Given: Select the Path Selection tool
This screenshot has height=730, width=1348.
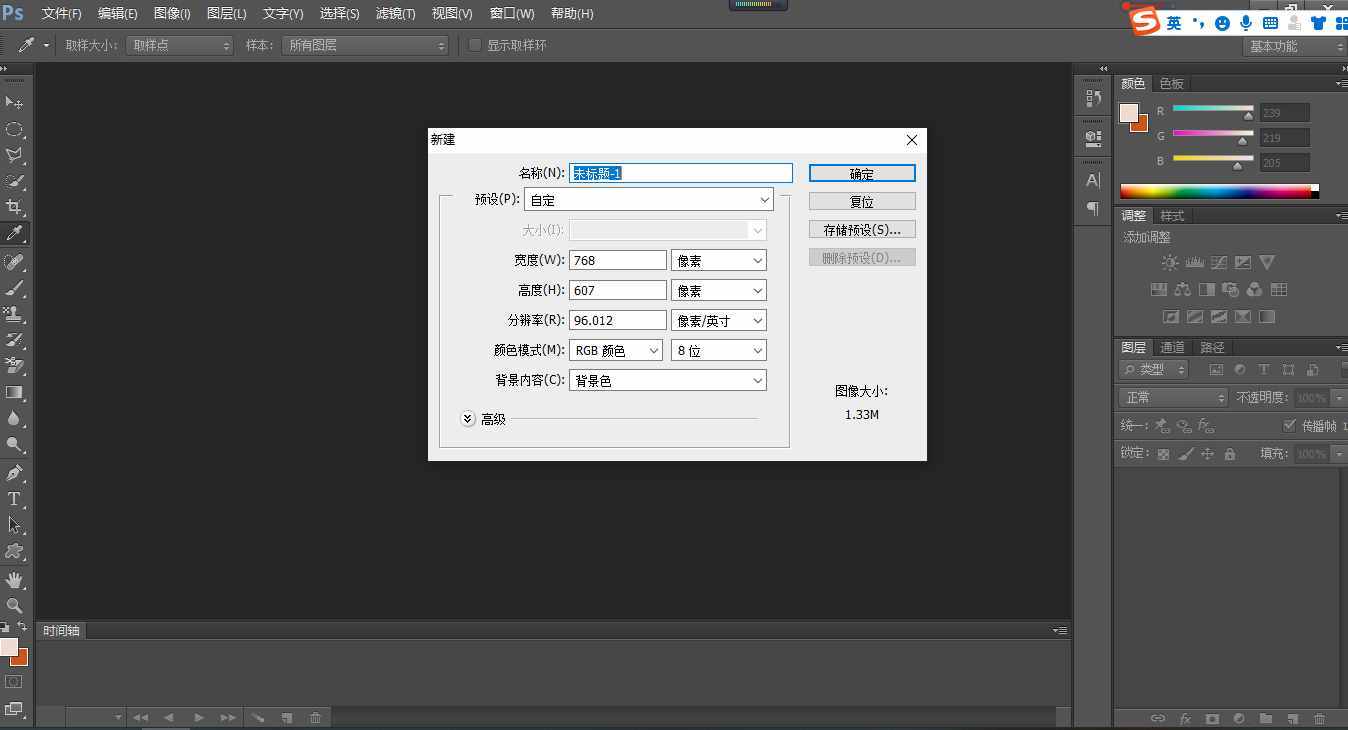Looking at the screenshot, I should click(x=14, y=525).
